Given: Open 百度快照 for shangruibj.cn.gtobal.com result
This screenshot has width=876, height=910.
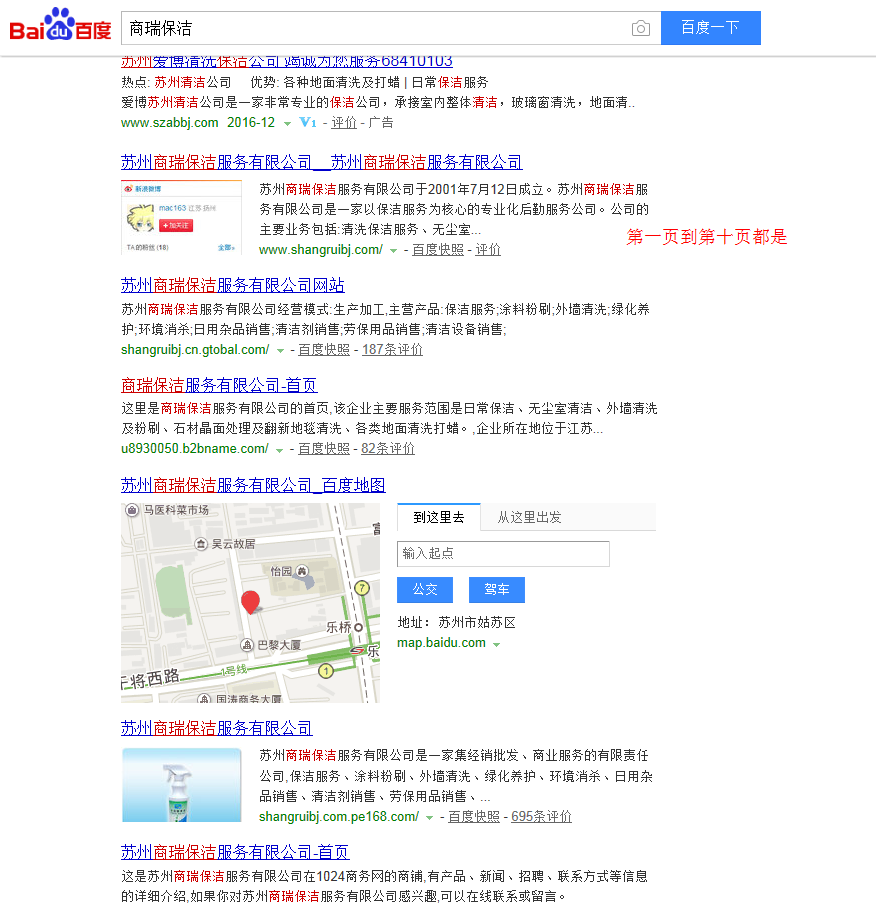Looking at the screenshot, I should [324, 349].
